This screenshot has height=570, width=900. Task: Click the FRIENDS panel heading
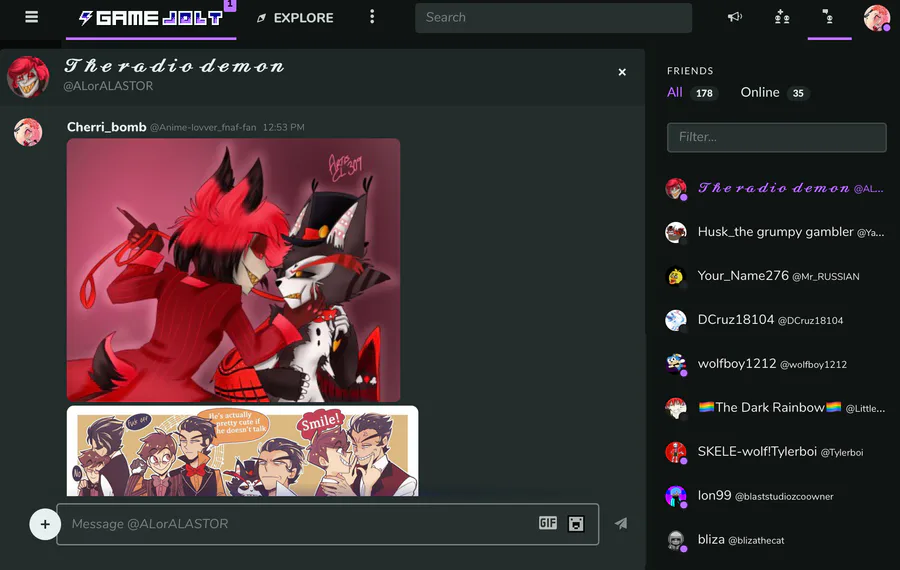(x=690, y=71)
